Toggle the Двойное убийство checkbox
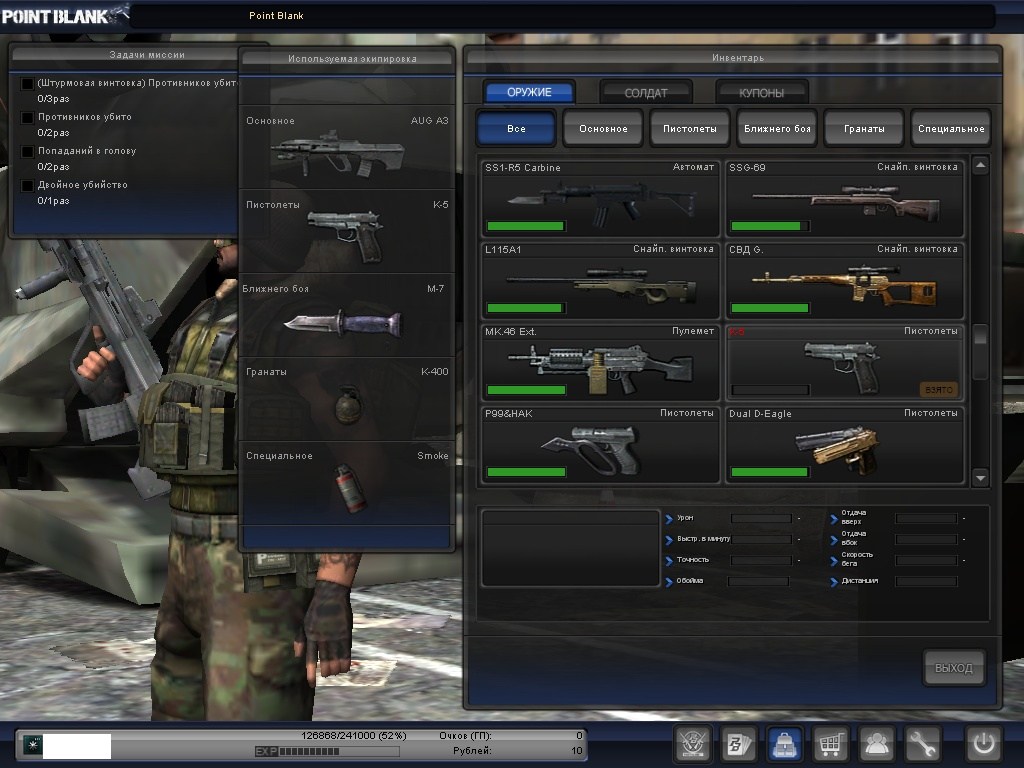This screenshot has height=768, width=1024. tap(27, 185)
